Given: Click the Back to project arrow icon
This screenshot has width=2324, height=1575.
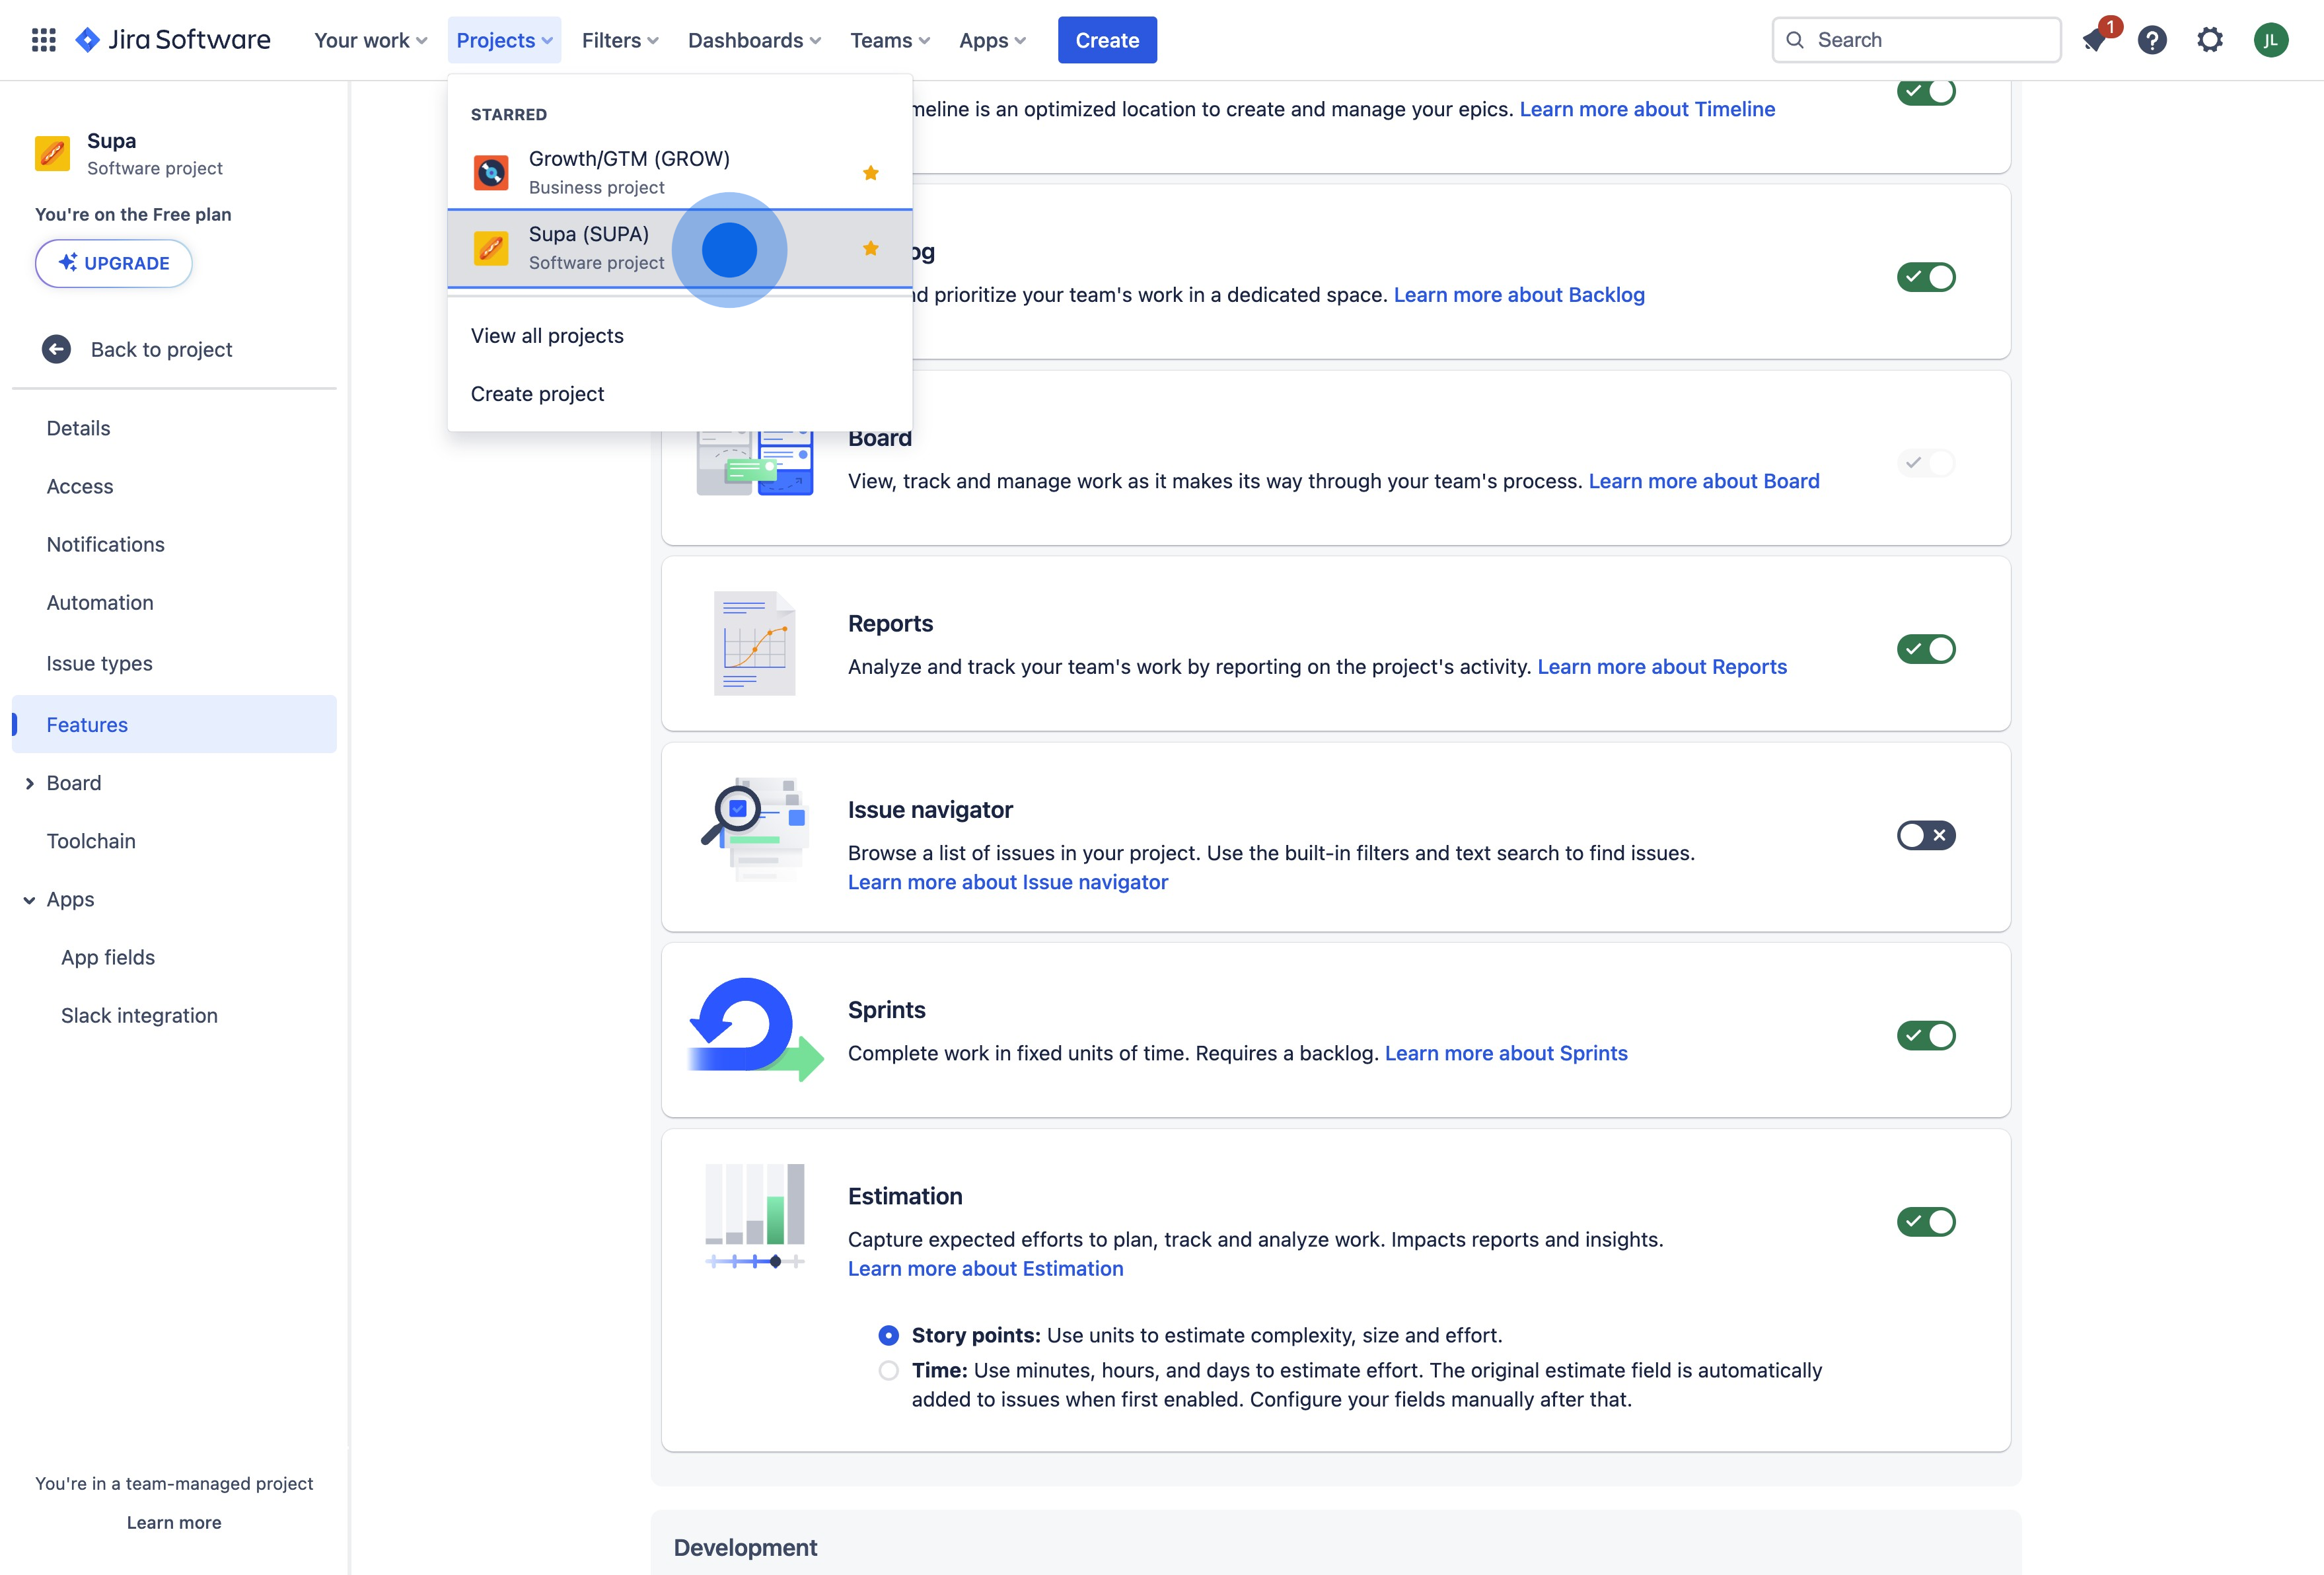Looking at the screenshot, I should [56, 349].
